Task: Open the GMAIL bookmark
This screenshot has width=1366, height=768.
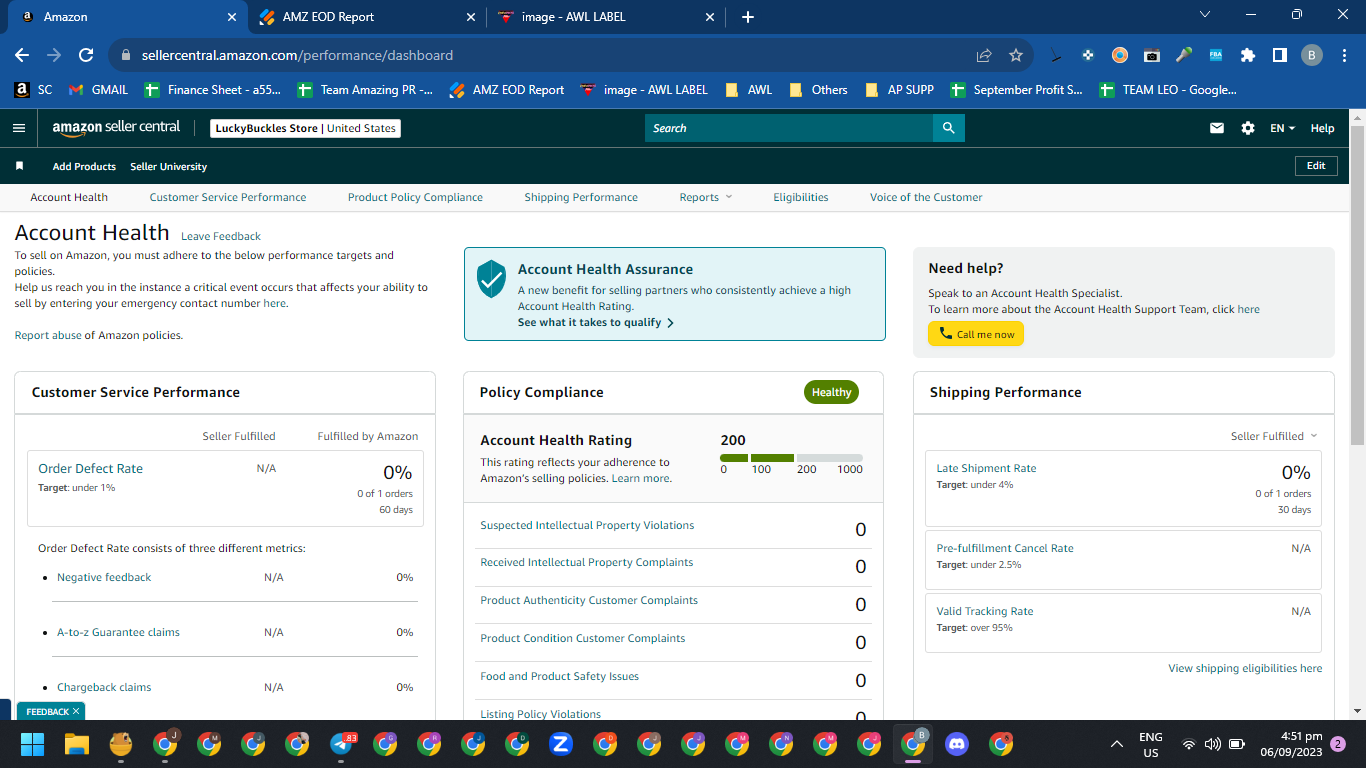Action: coord(98,90)
